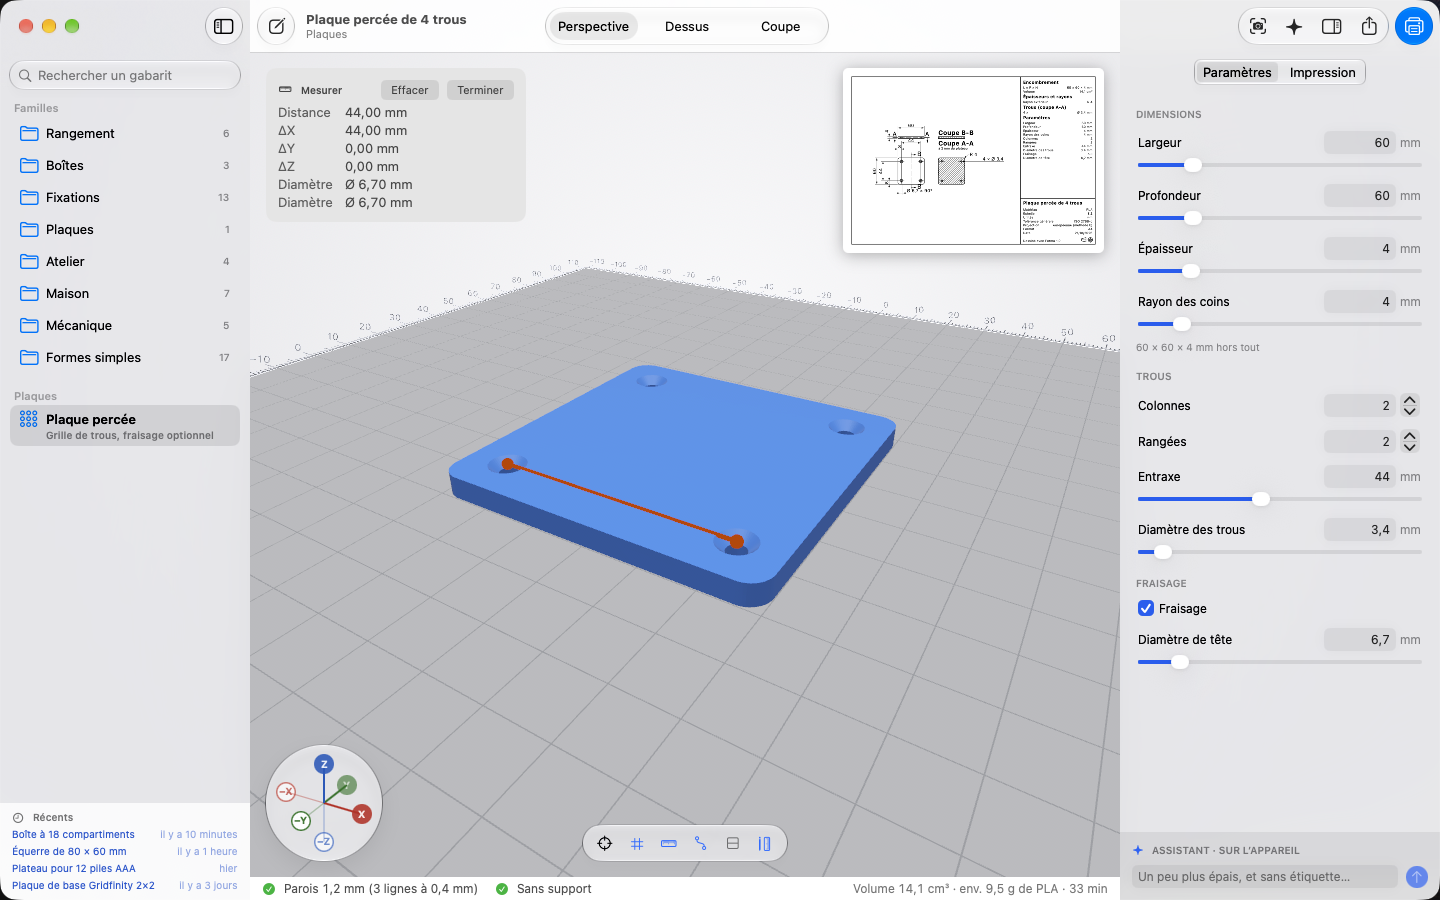The width and height of the screenshot is (1440, 900).
Task: Toggle the ruler measure tool
Action: [x=669, y=843]
